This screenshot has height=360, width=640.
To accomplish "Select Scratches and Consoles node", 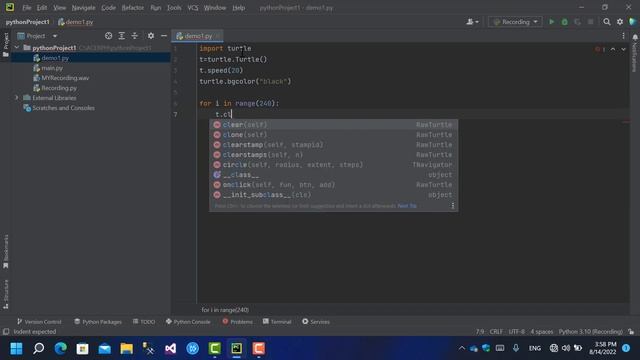I will (63, 108).
